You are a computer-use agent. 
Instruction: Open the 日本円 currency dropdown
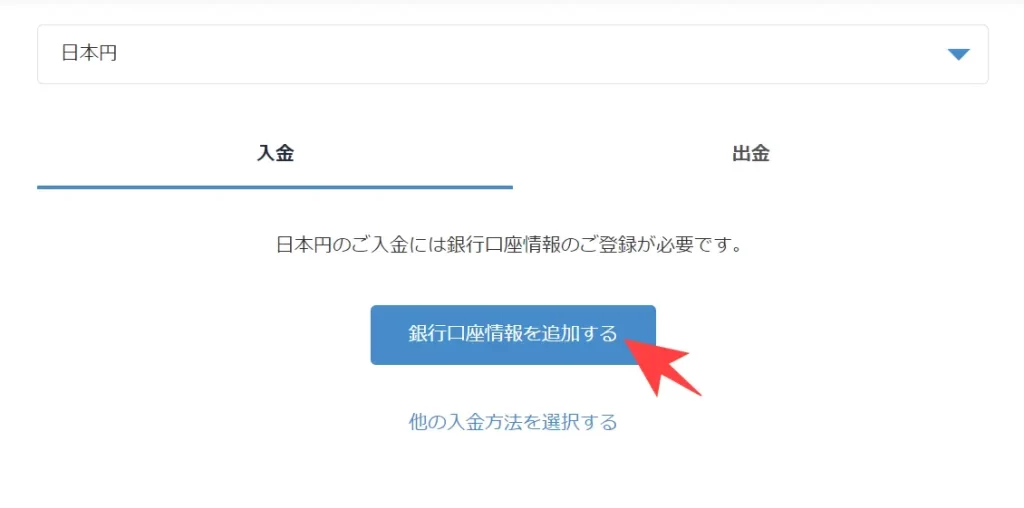[513, 54]
